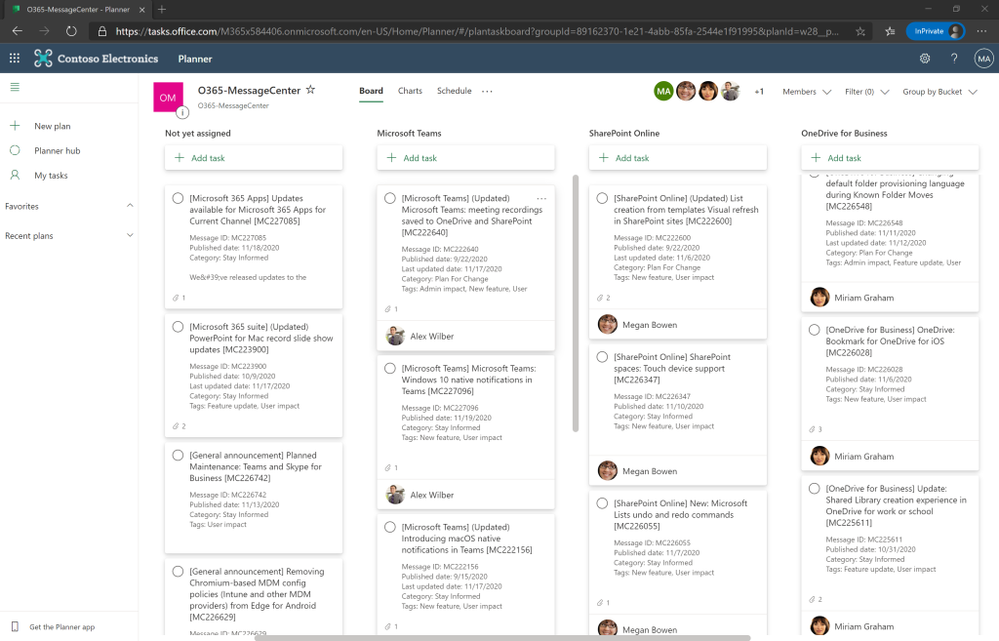This screenshot has width=999, height=641.
Task: Click the browser address bar URL
Action: pyautogui.click(x=477, y=31)
